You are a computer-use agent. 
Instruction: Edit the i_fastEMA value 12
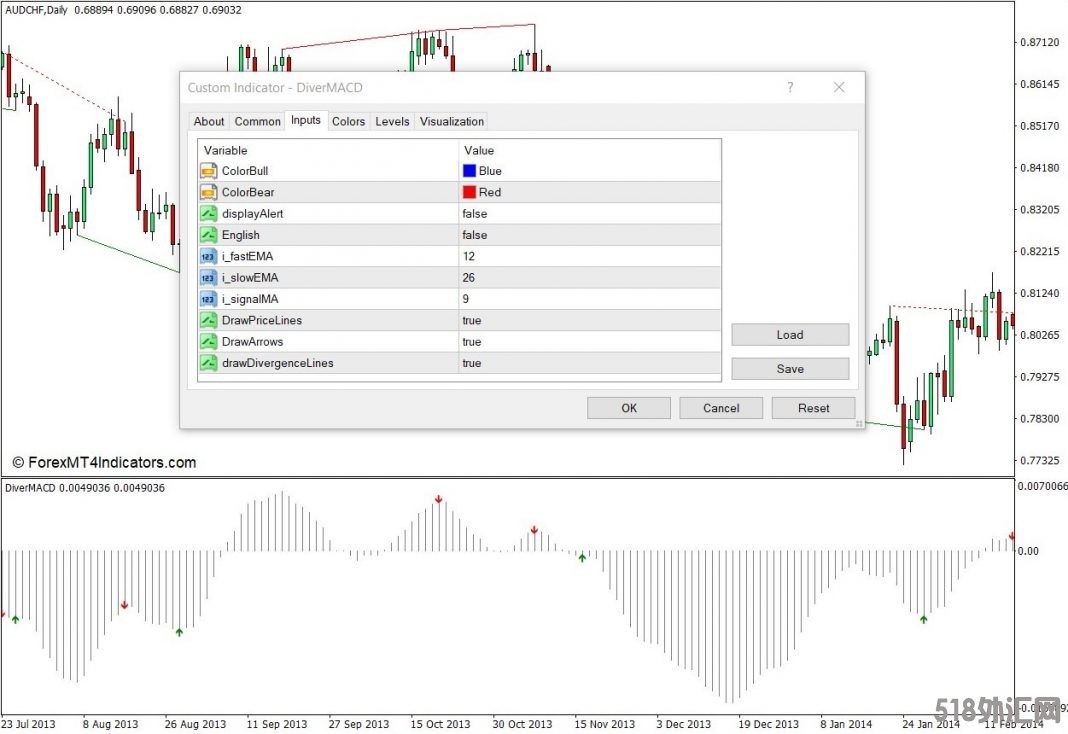[469, 256]
